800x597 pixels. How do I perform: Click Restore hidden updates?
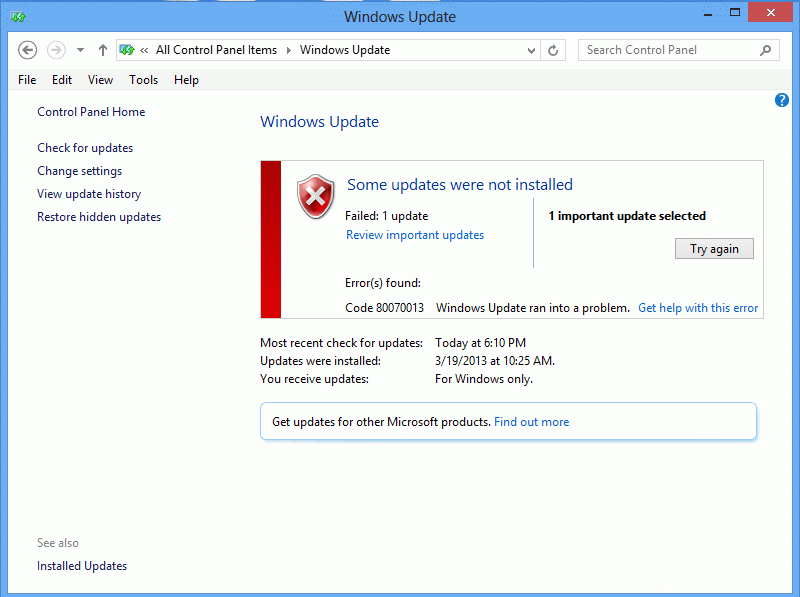point(99,217)
